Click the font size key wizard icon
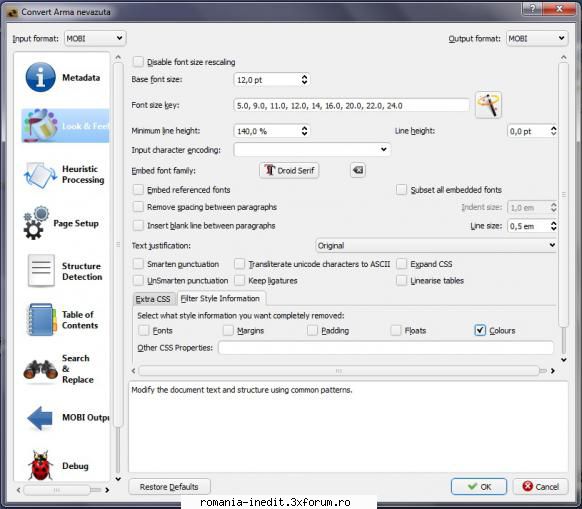This screenshot has width=582, height=509. (x=488, y=105)
